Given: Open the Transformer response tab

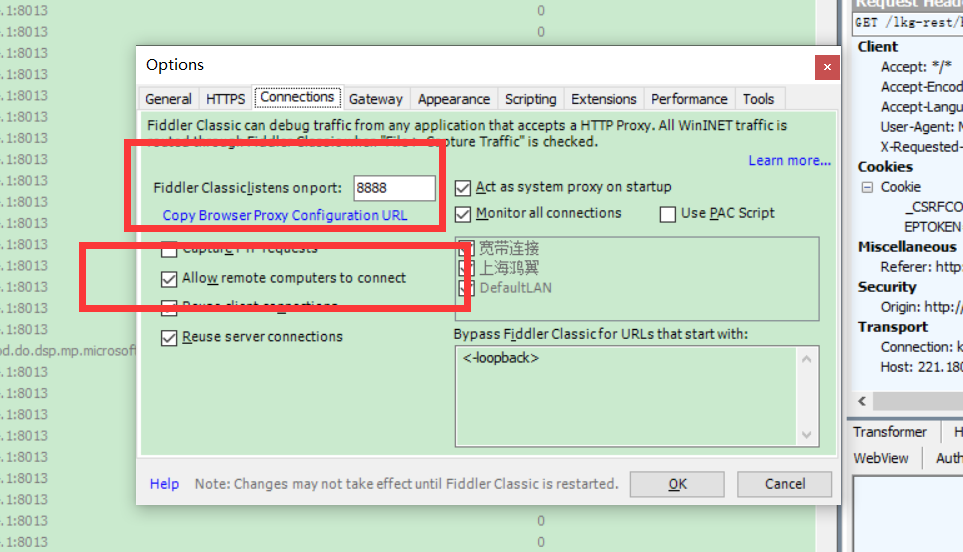Looking at the screenshot, I should (x=889, y=432).
